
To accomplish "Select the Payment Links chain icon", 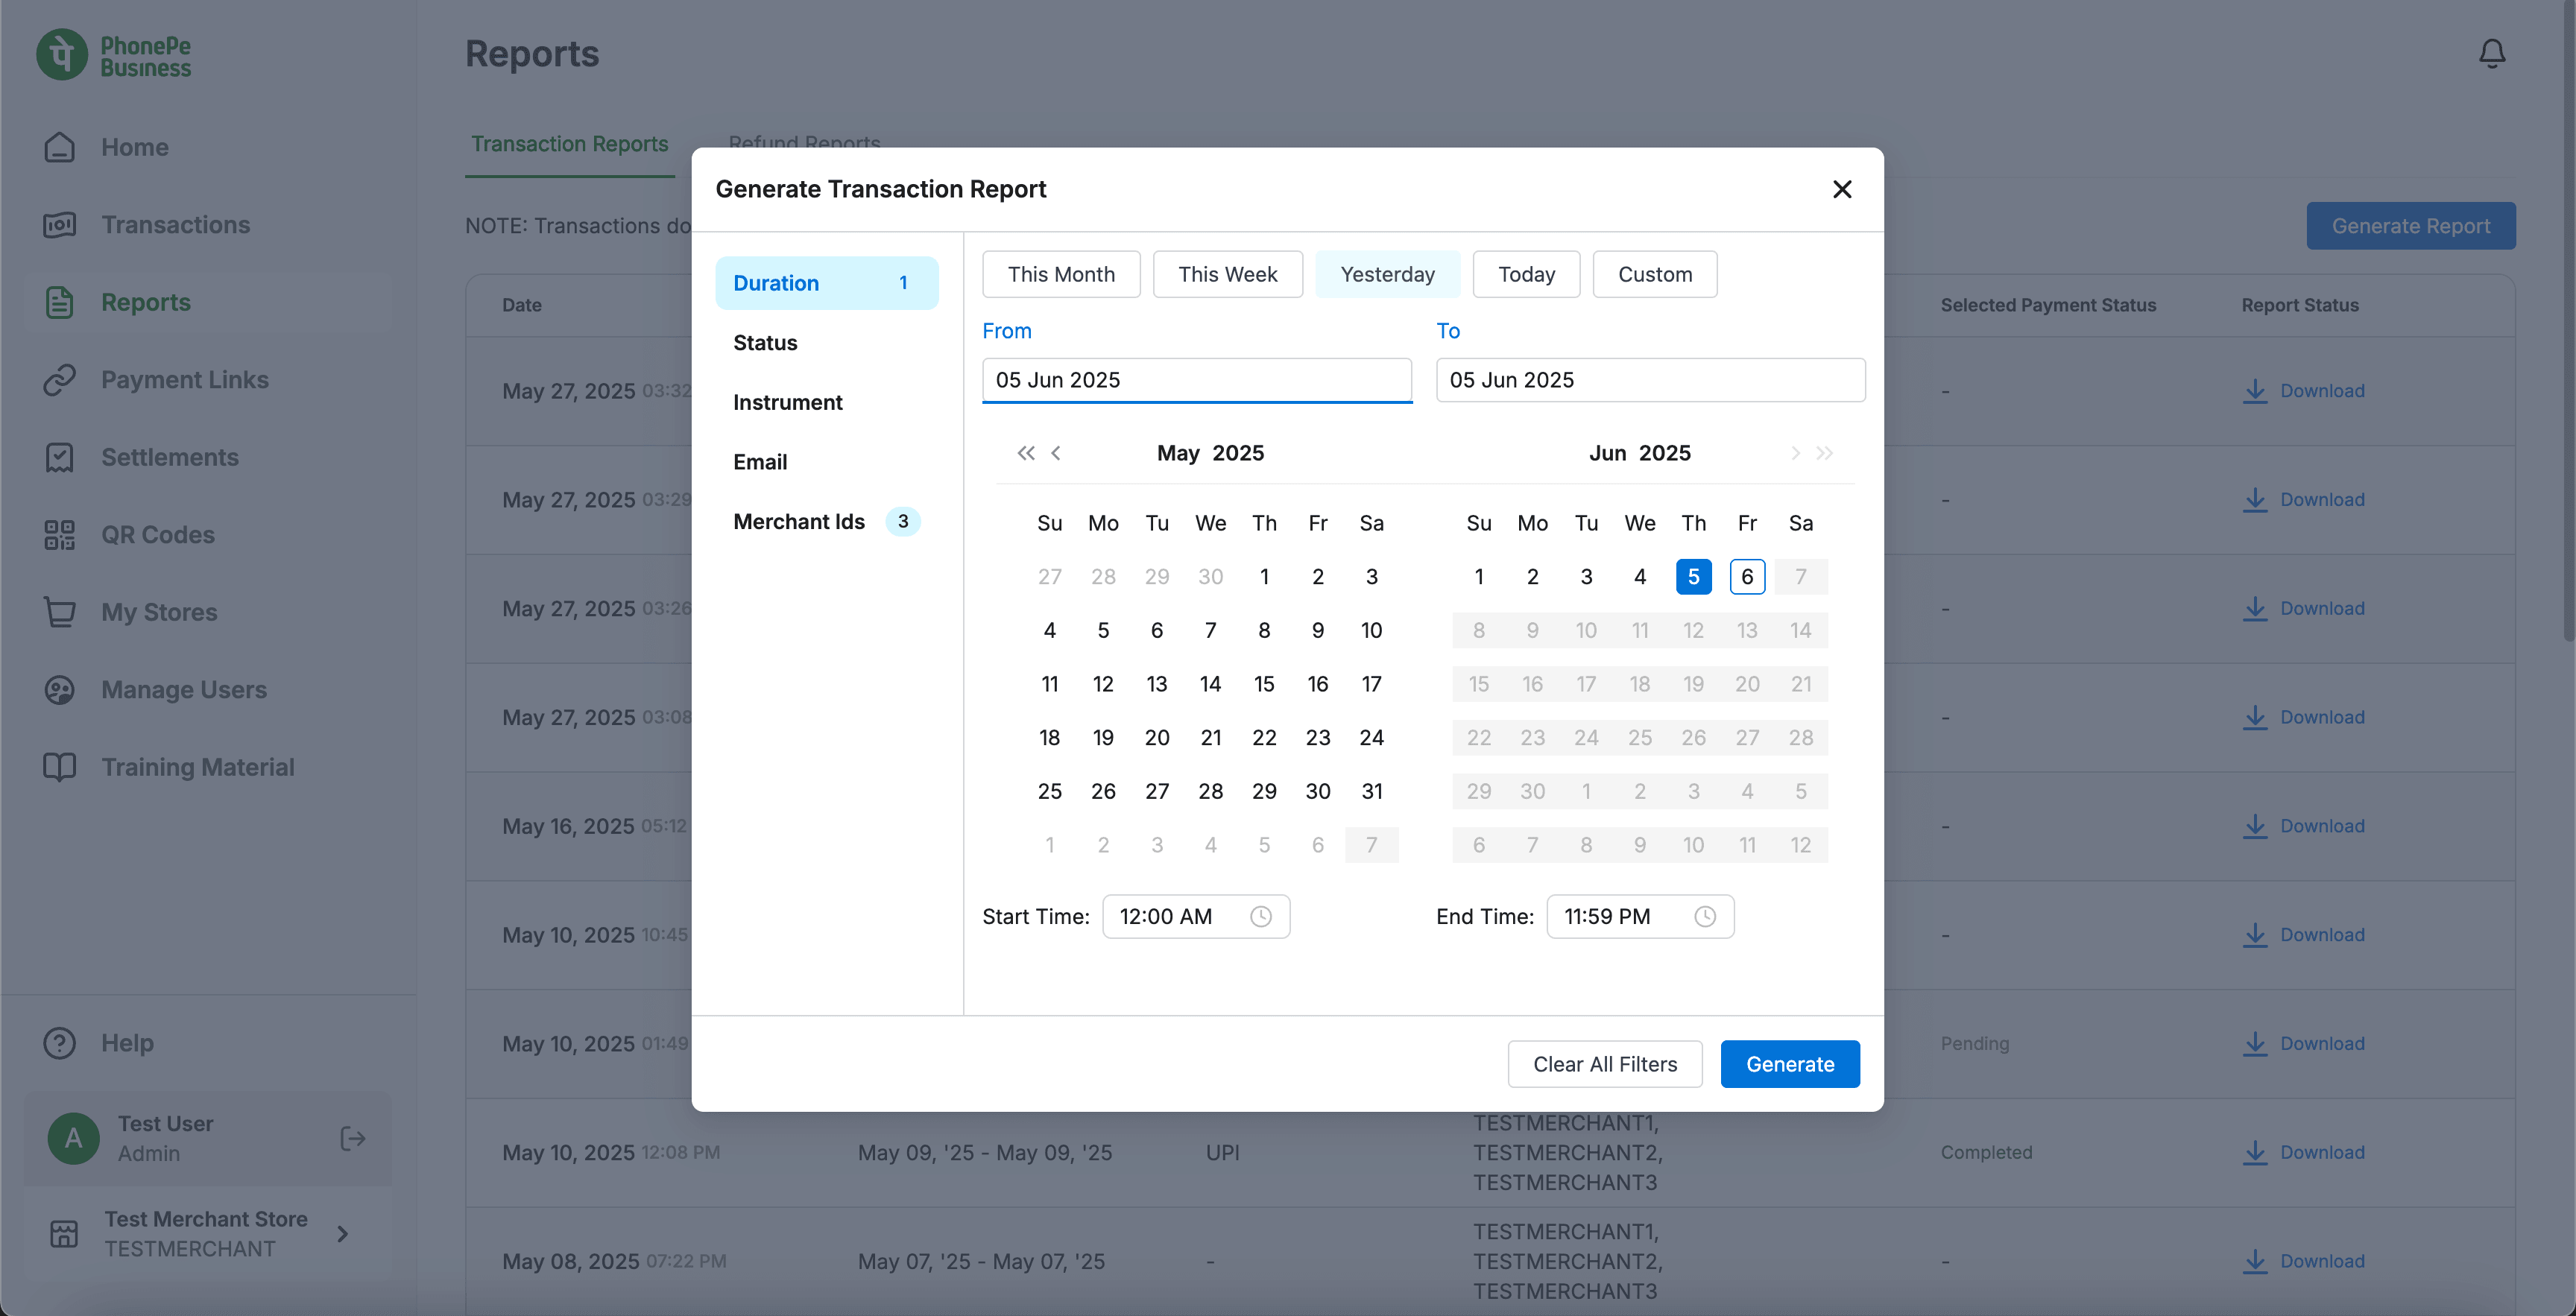I will pyautogui.click(x=59, y=380).
